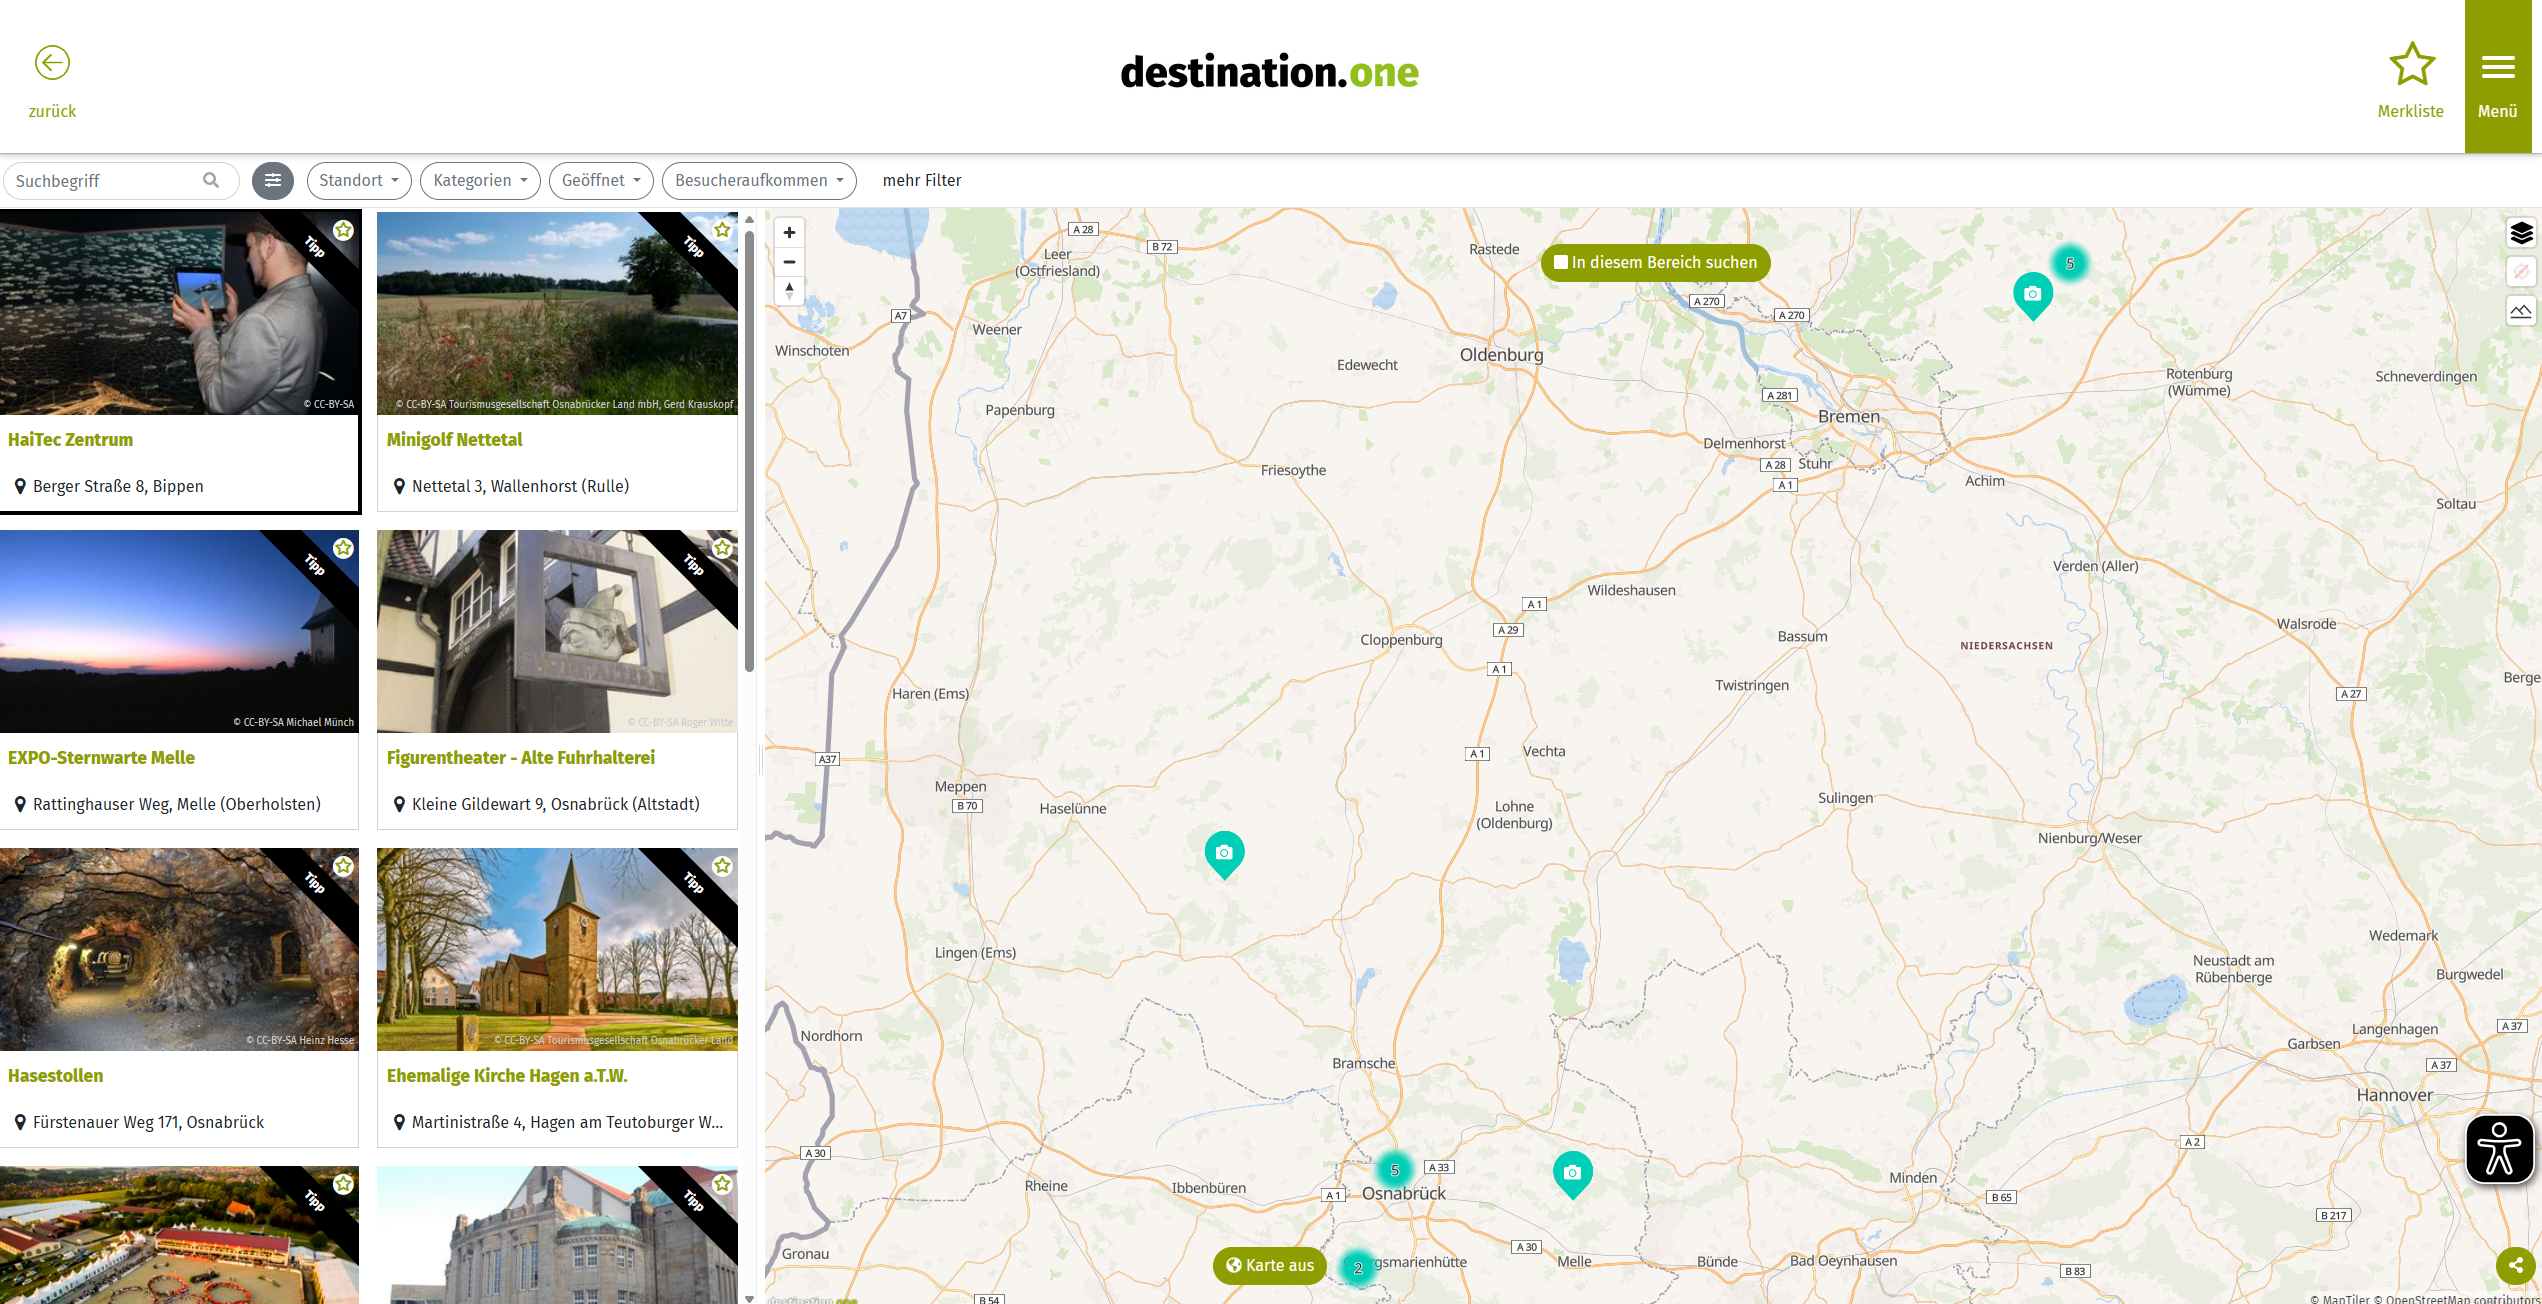The image size is (2542, 1304).
Task: Click camera marker near Melle
Action: point(1572,1174)
